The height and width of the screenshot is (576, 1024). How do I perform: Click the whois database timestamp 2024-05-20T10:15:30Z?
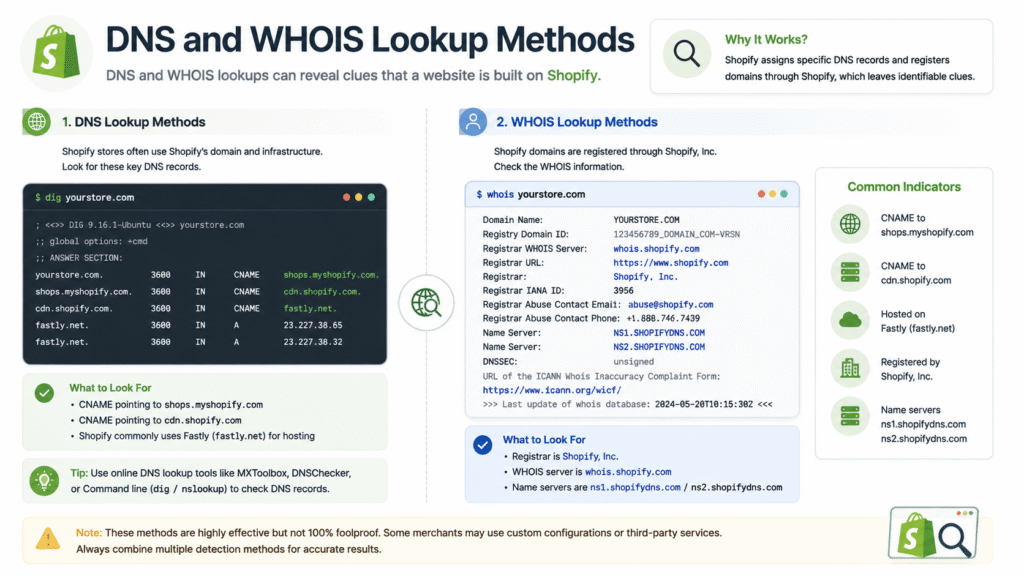coord(703,404)
